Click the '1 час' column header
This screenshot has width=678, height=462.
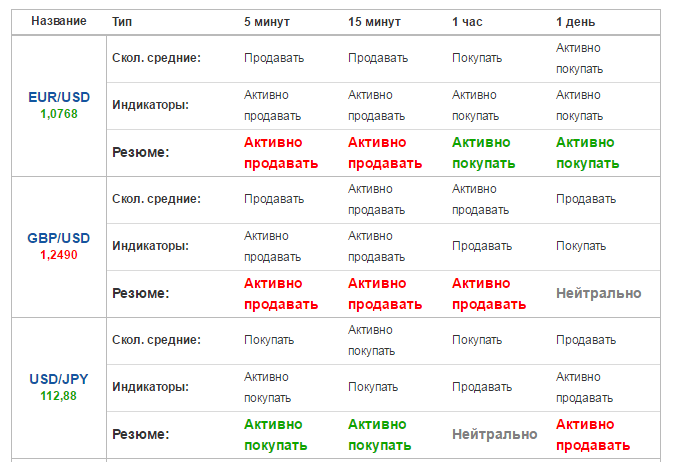click(467, 22)
